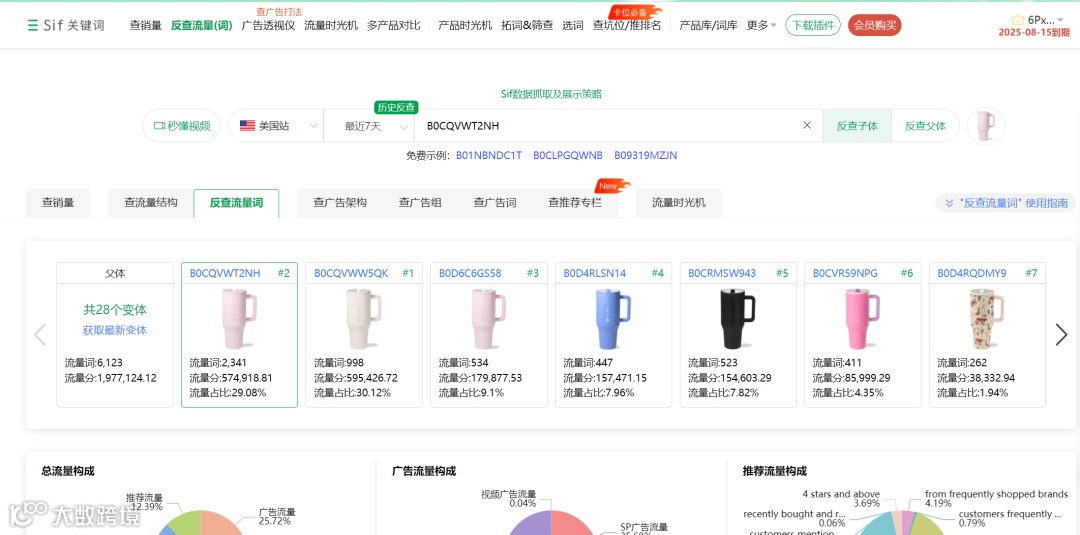Viewport: 1080px width, 535px height.
Task: Go to 查销量 in top navigation
Action: tap(145, 25)
